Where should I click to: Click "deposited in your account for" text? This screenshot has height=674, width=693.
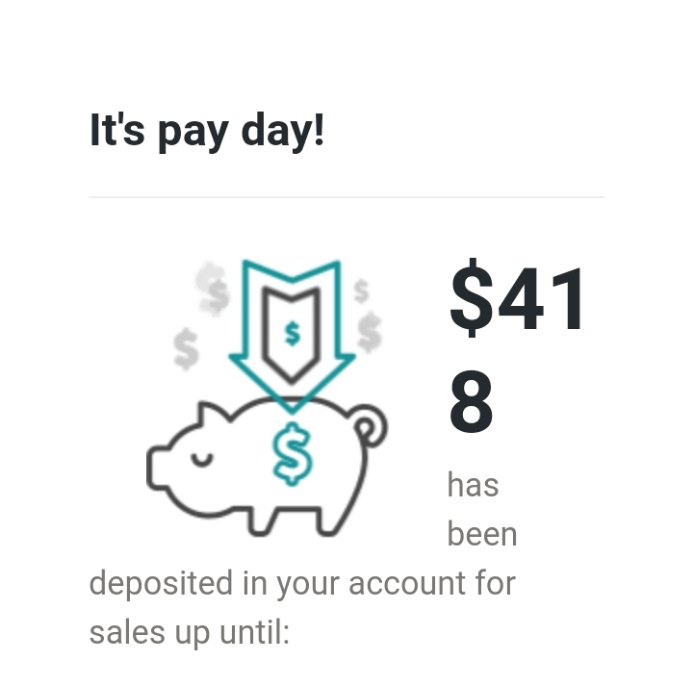pos(301,582)
